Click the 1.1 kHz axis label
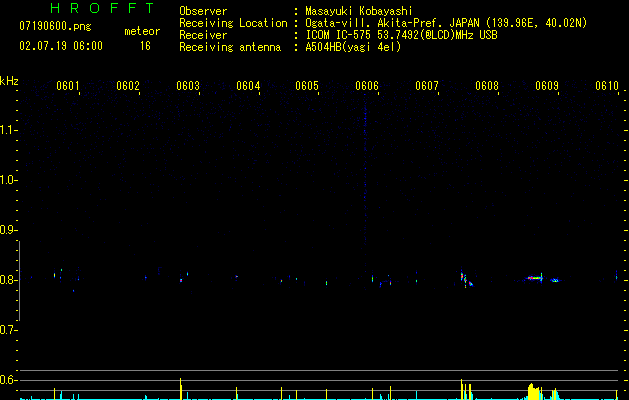 pyautogui.click(x=8, y=130)
